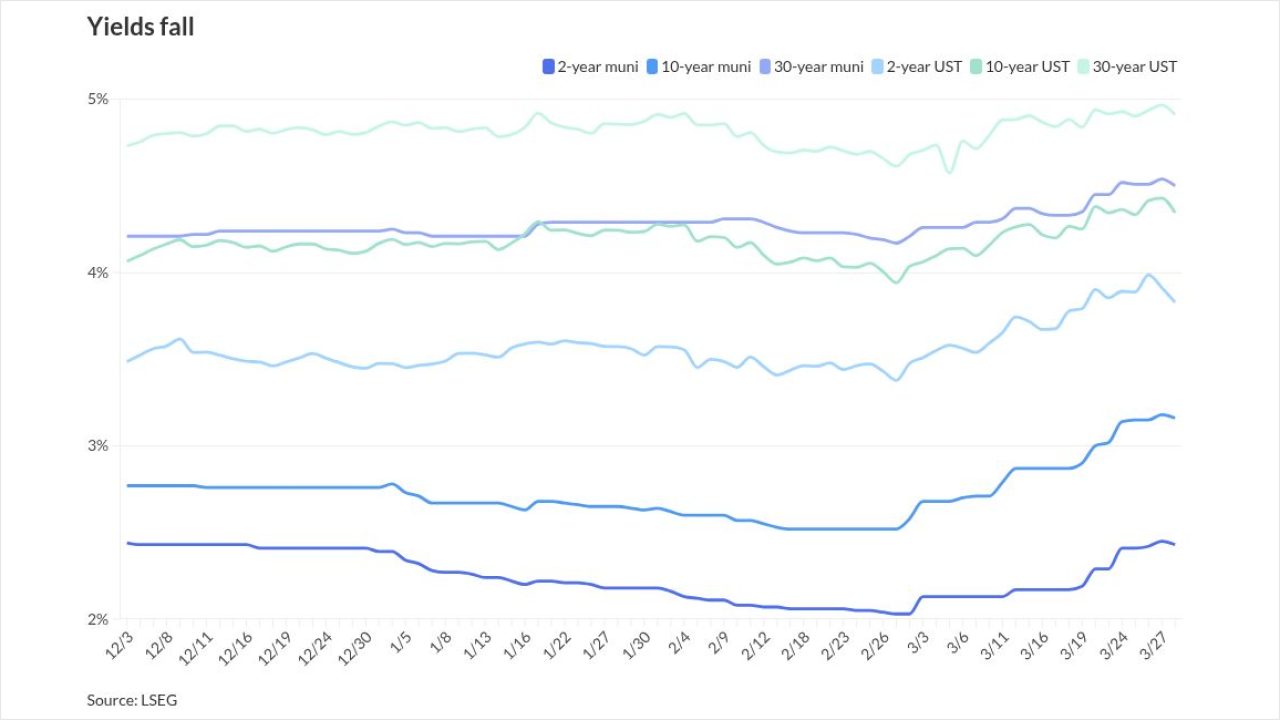Hide the series via "10-year muni" label
Screen dimensions: 1280x720
point(705,67)
